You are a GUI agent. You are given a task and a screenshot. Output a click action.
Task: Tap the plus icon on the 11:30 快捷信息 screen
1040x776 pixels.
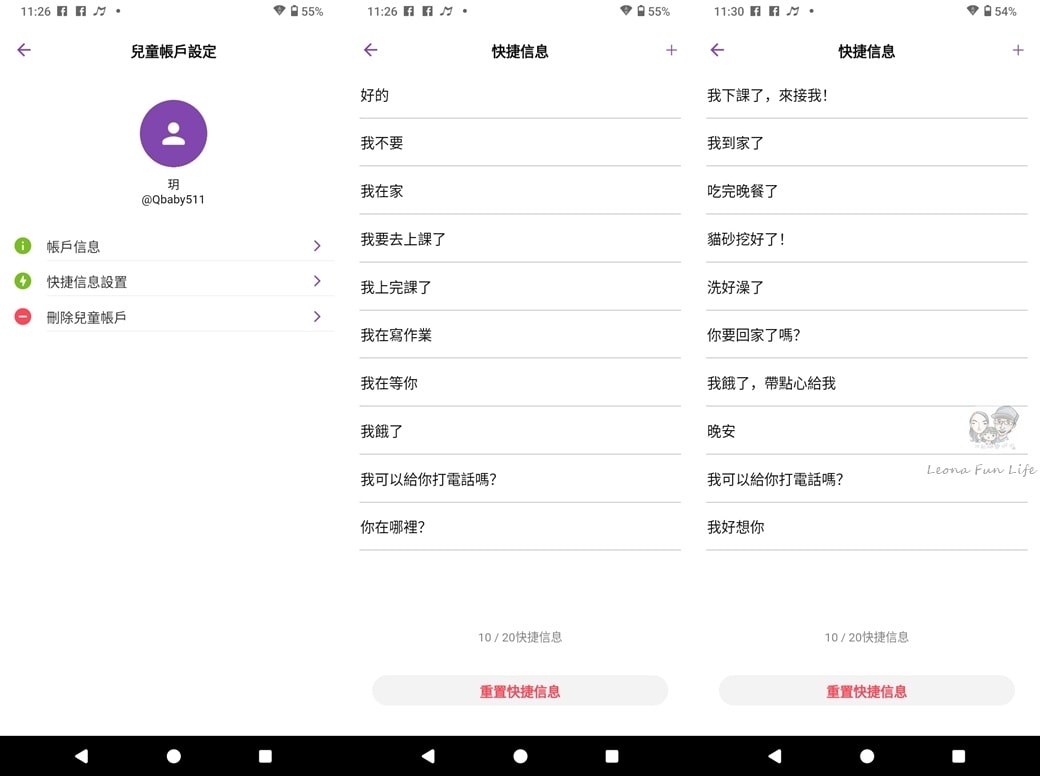click(x=1017, y=50)
